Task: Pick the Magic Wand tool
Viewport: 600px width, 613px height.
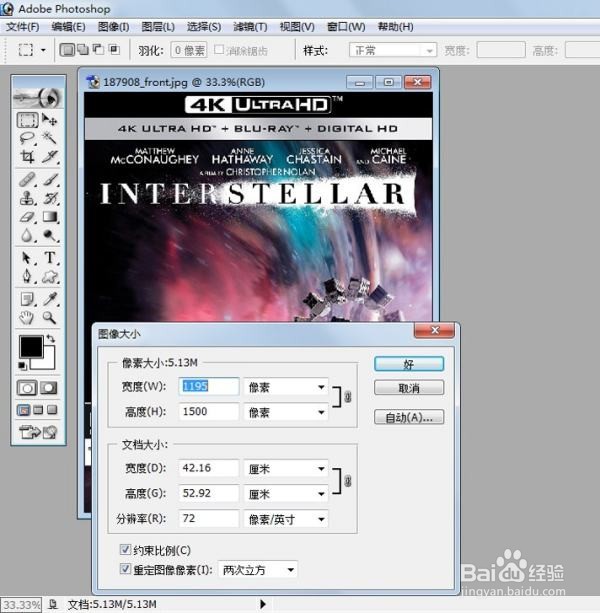Action: pyautogui.click(x=50, y=138)
